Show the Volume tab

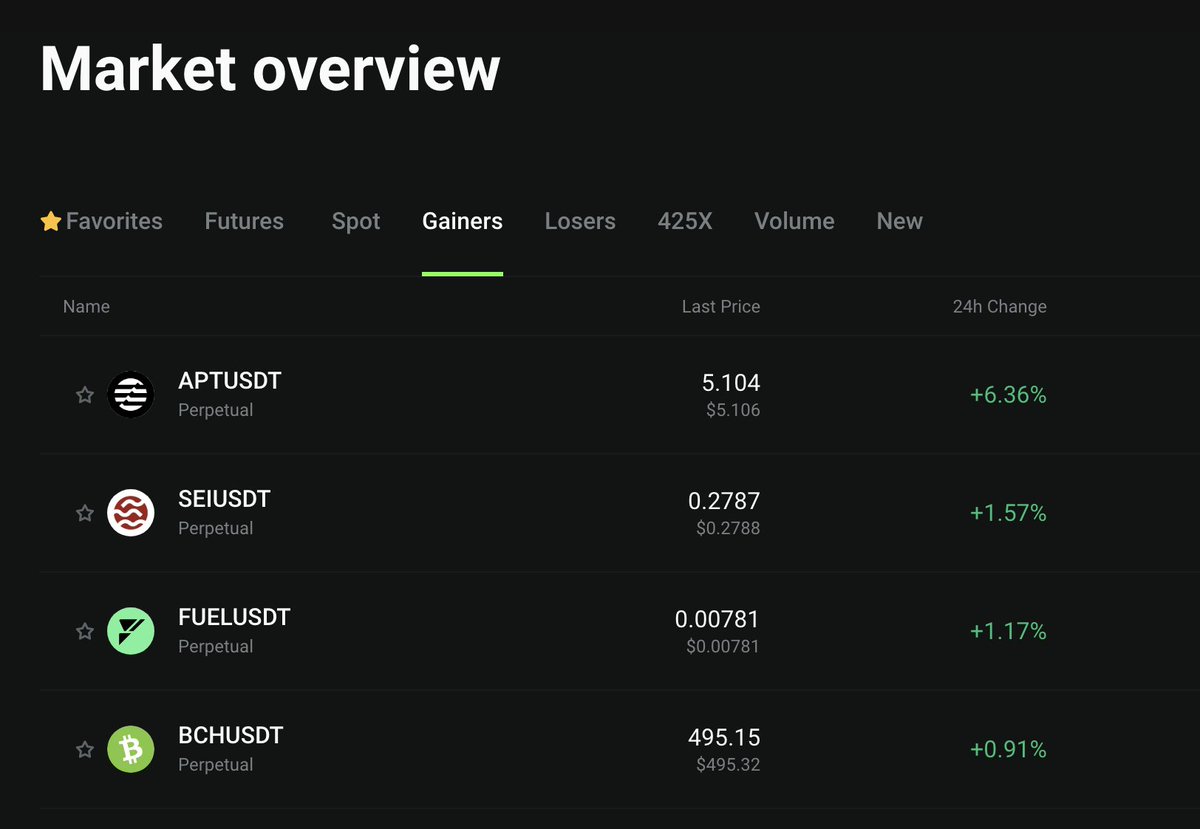(794, 221)
